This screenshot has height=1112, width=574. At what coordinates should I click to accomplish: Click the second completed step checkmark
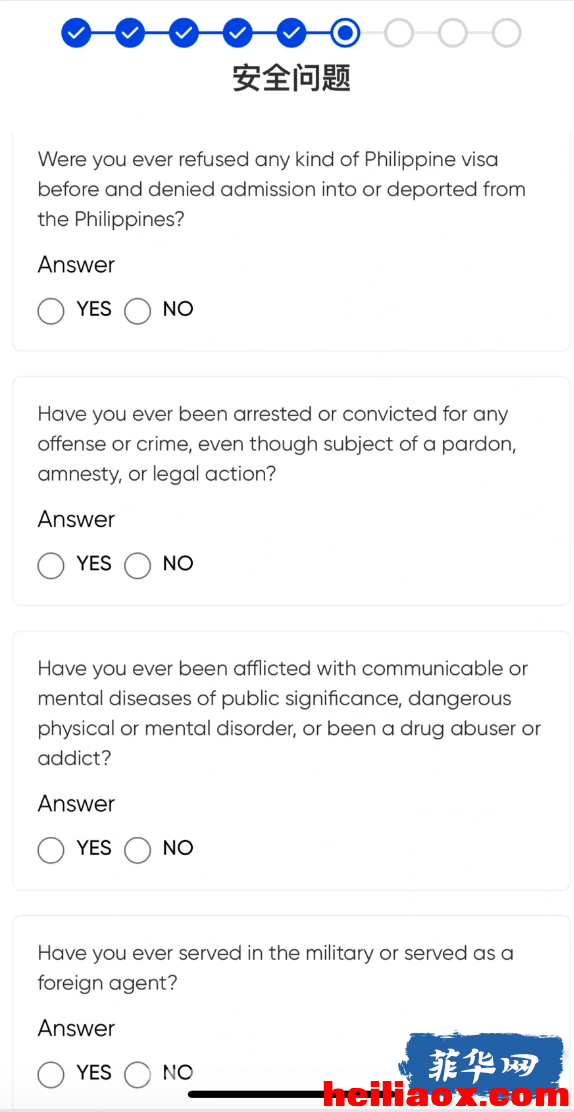click(x=131, y=33)
